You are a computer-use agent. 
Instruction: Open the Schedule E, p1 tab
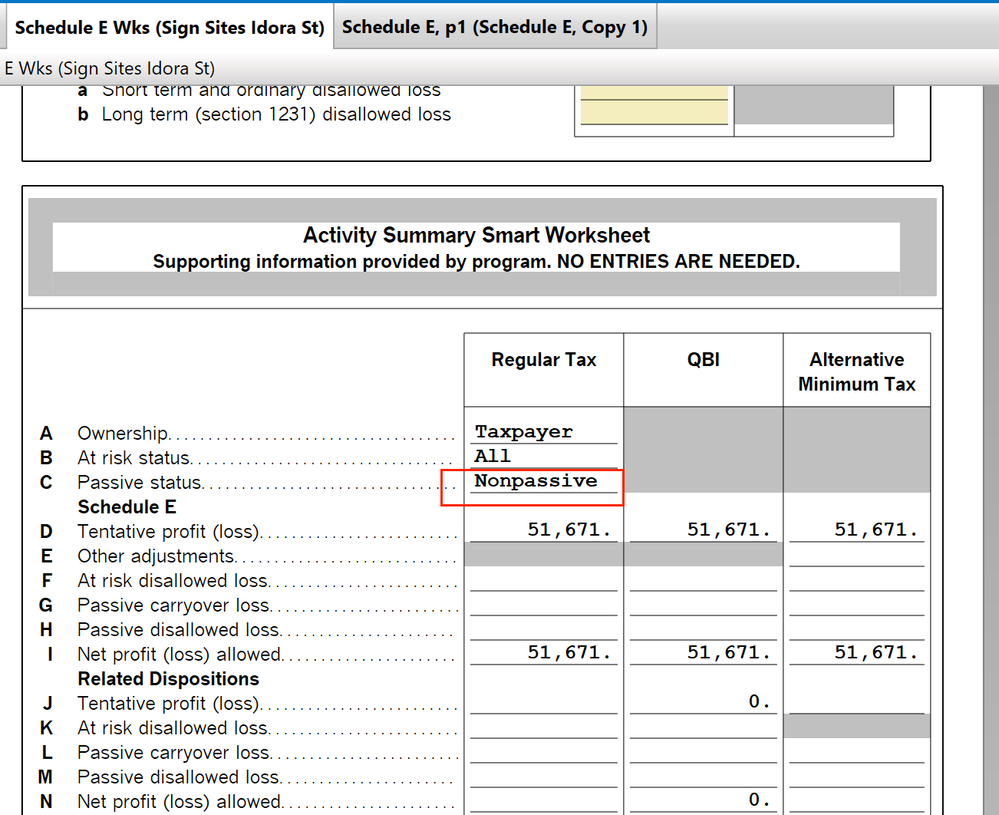(x=494, y=28)
